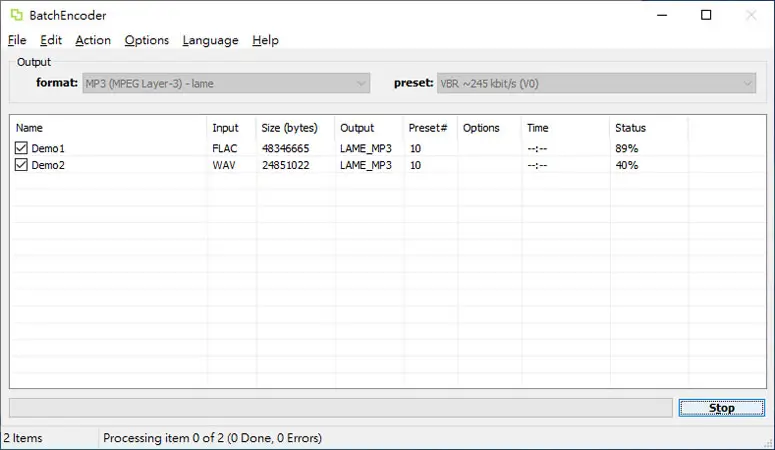Click the overall progress bar
The height and width of the screenshot is (450, 775).
point(341,408)
